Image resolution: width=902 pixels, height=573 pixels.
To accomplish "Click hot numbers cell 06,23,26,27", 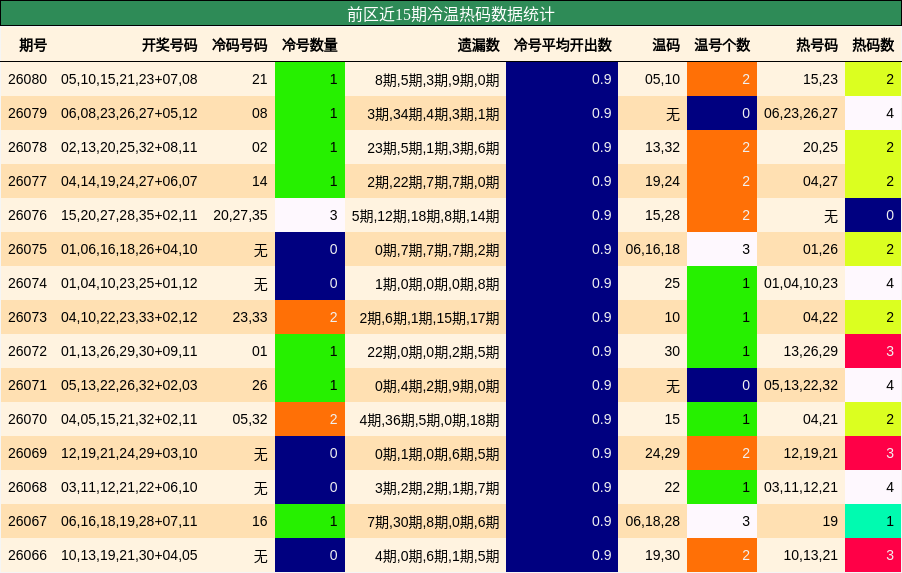I will coord(801,113).
